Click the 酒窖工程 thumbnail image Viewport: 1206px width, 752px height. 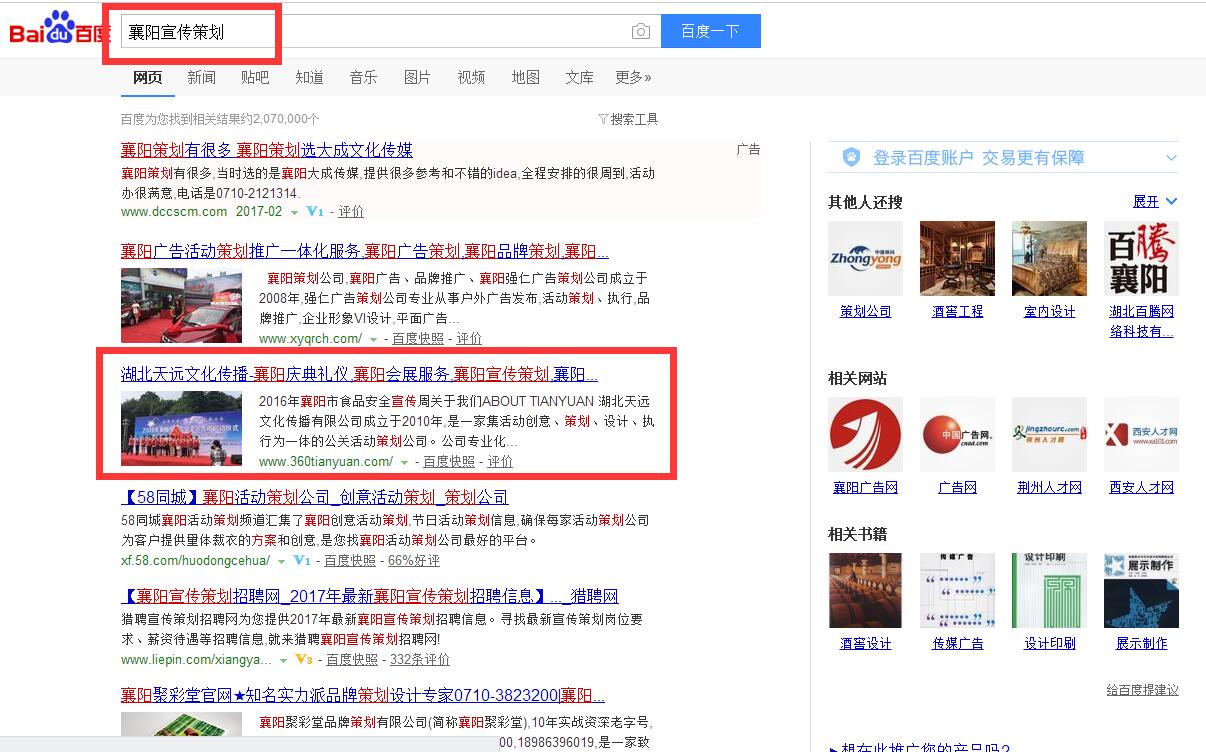(957, 258)
